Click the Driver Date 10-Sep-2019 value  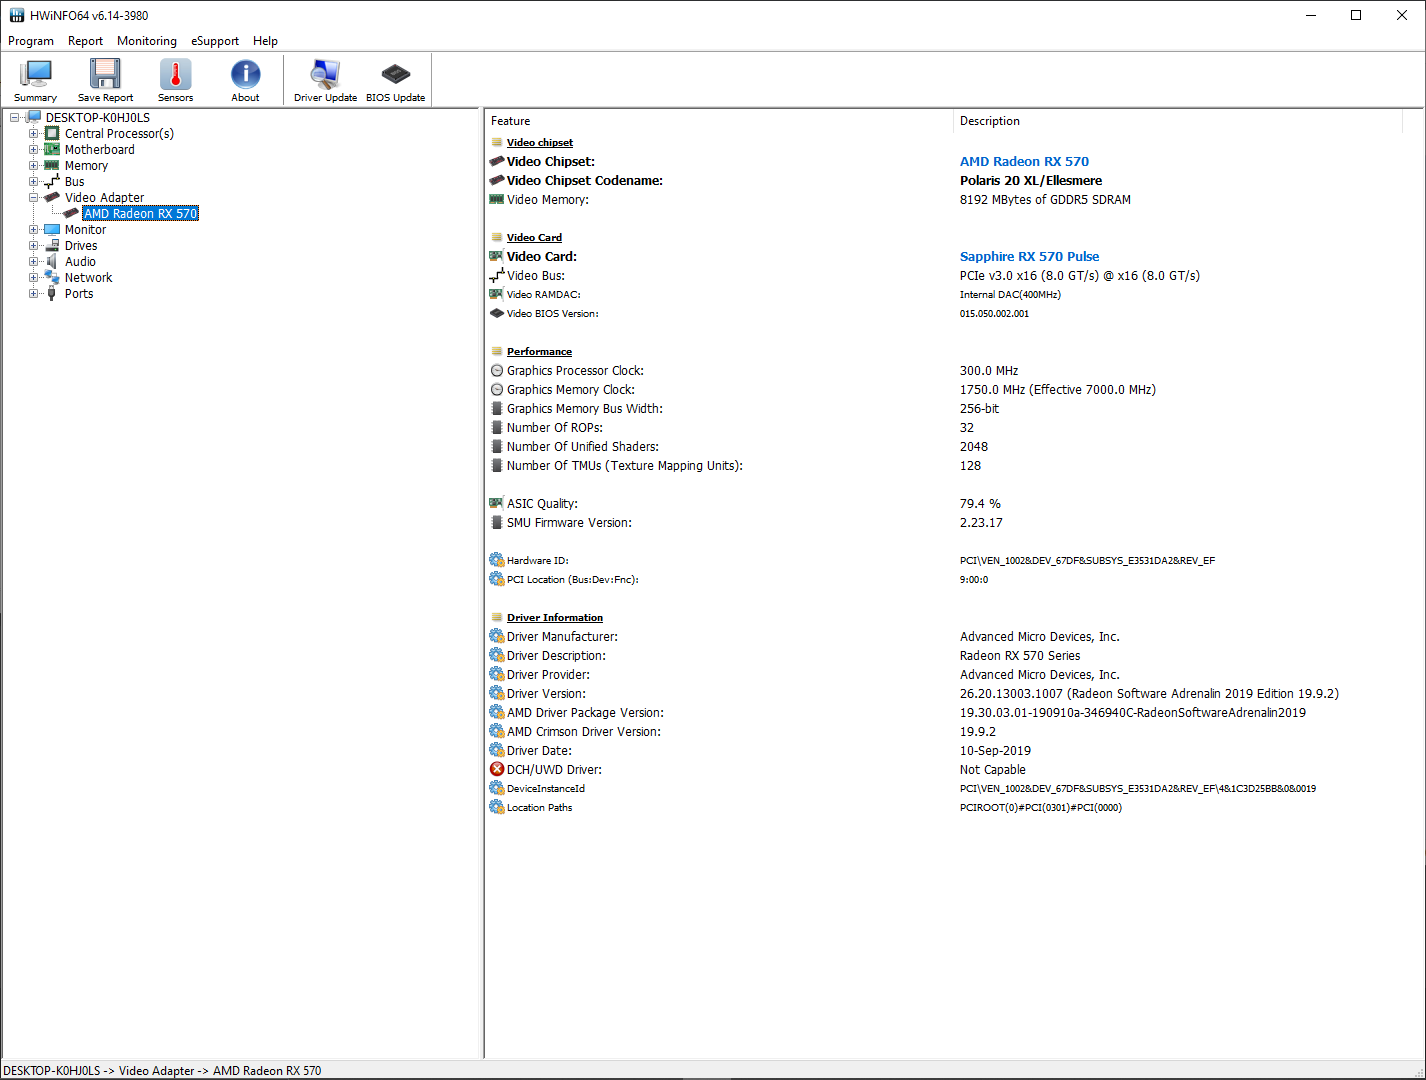[x=995, y=750]
